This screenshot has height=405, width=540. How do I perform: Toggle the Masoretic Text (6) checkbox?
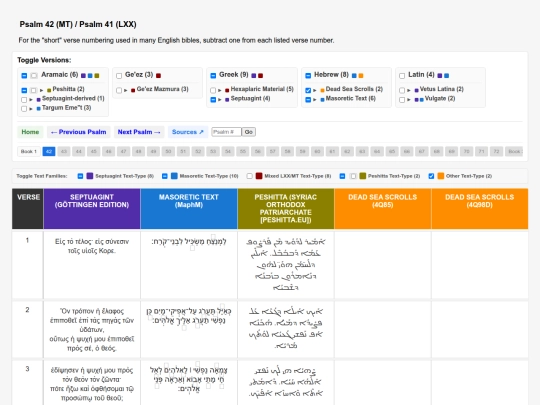click(308, 100)
